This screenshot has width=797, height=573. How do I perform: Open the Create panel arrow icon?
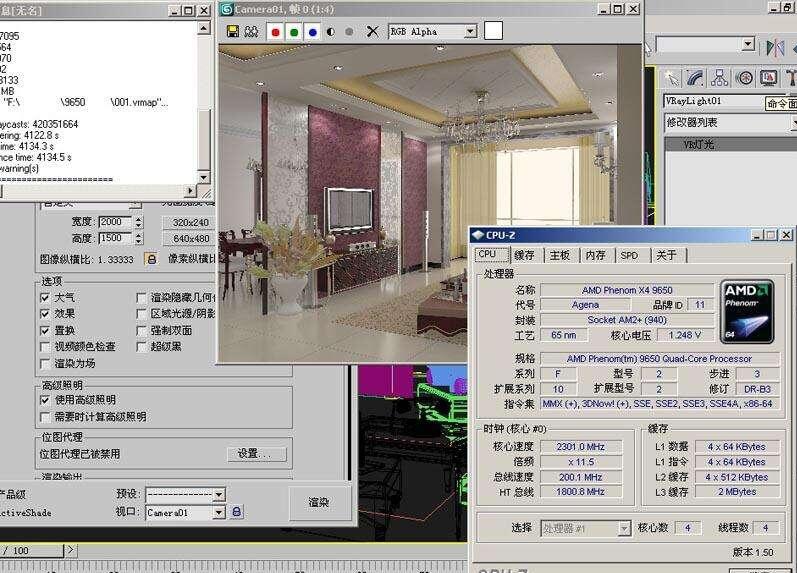tap(672, 78)
